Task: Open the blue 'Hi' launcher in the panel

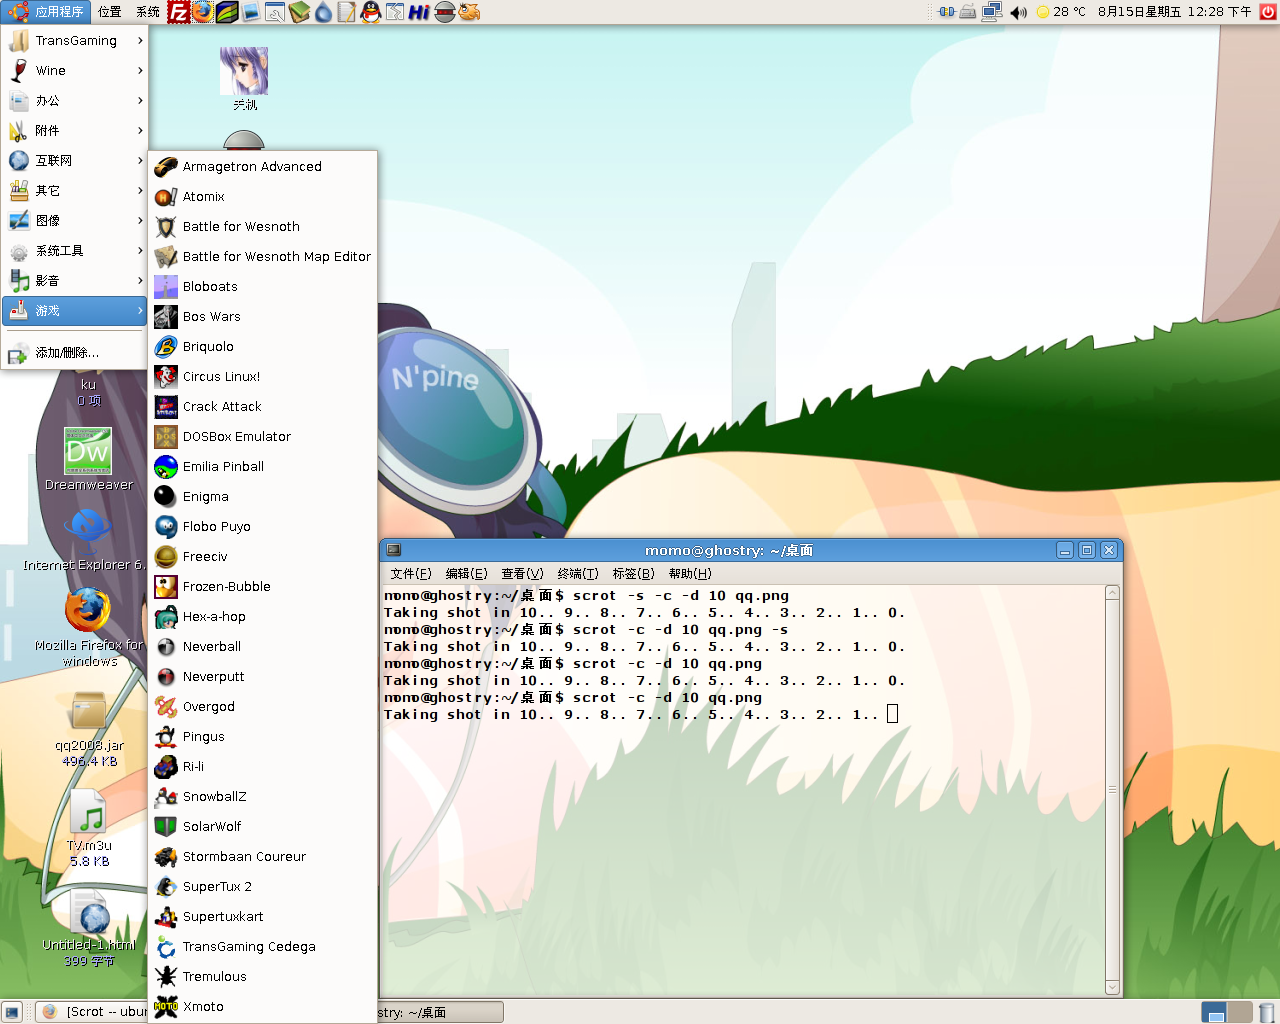Action: point(420,12)
